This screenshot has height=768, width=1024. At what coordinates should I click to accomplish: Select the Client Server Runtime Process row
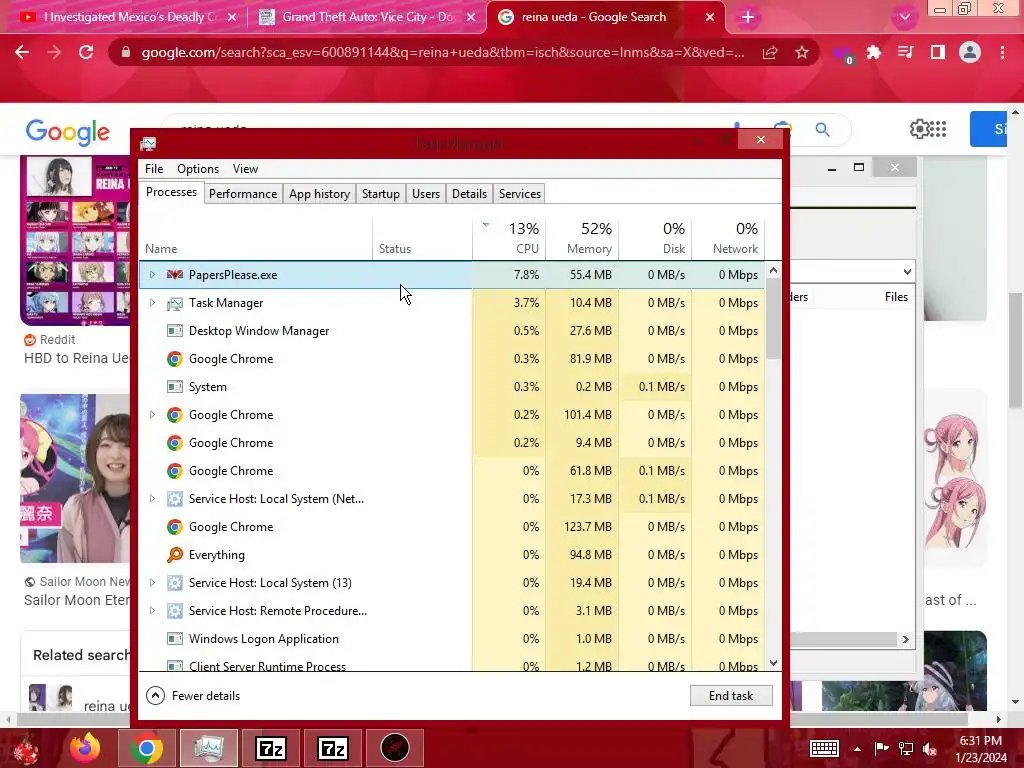pyautogui.click(x=451, y=665)
